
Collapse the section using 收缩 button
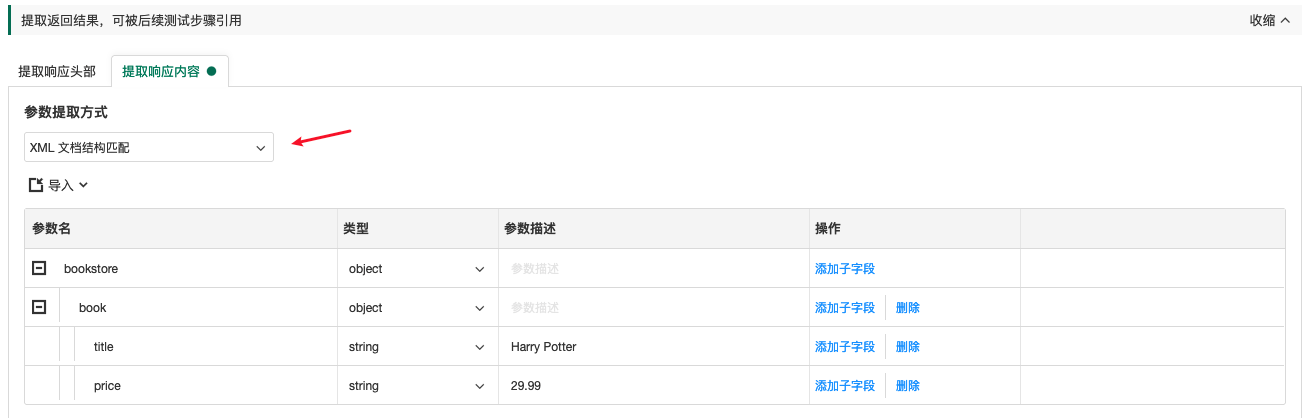click(1269, 20)
